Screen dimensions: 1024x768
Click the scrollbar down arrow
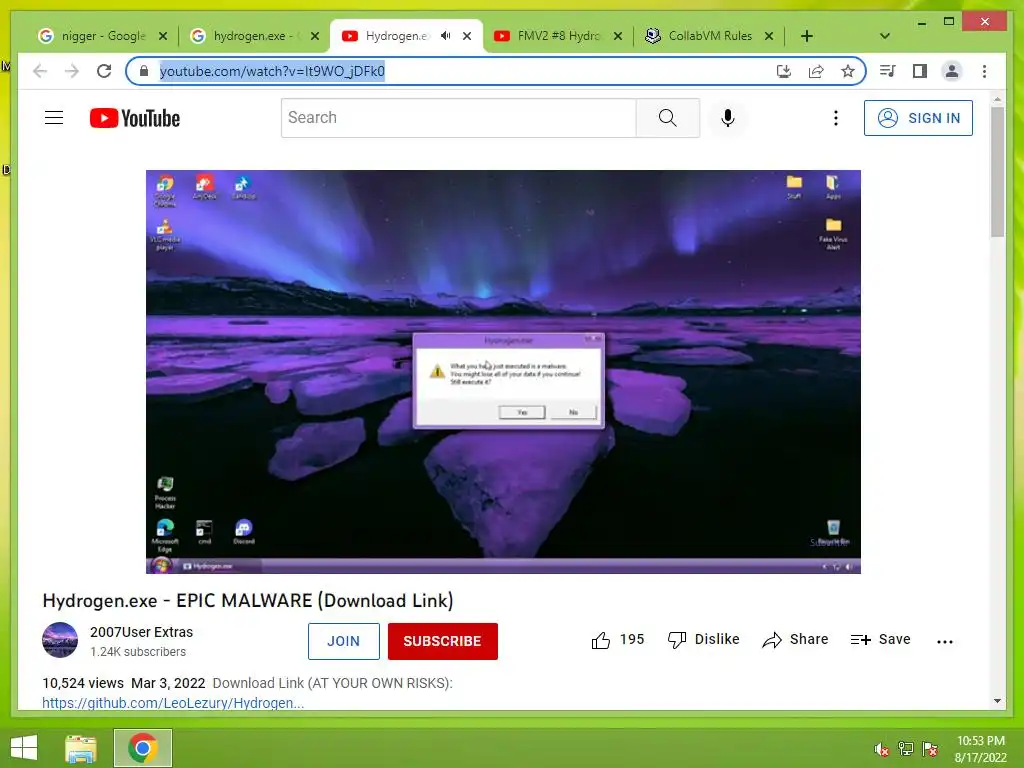(997, 701)
